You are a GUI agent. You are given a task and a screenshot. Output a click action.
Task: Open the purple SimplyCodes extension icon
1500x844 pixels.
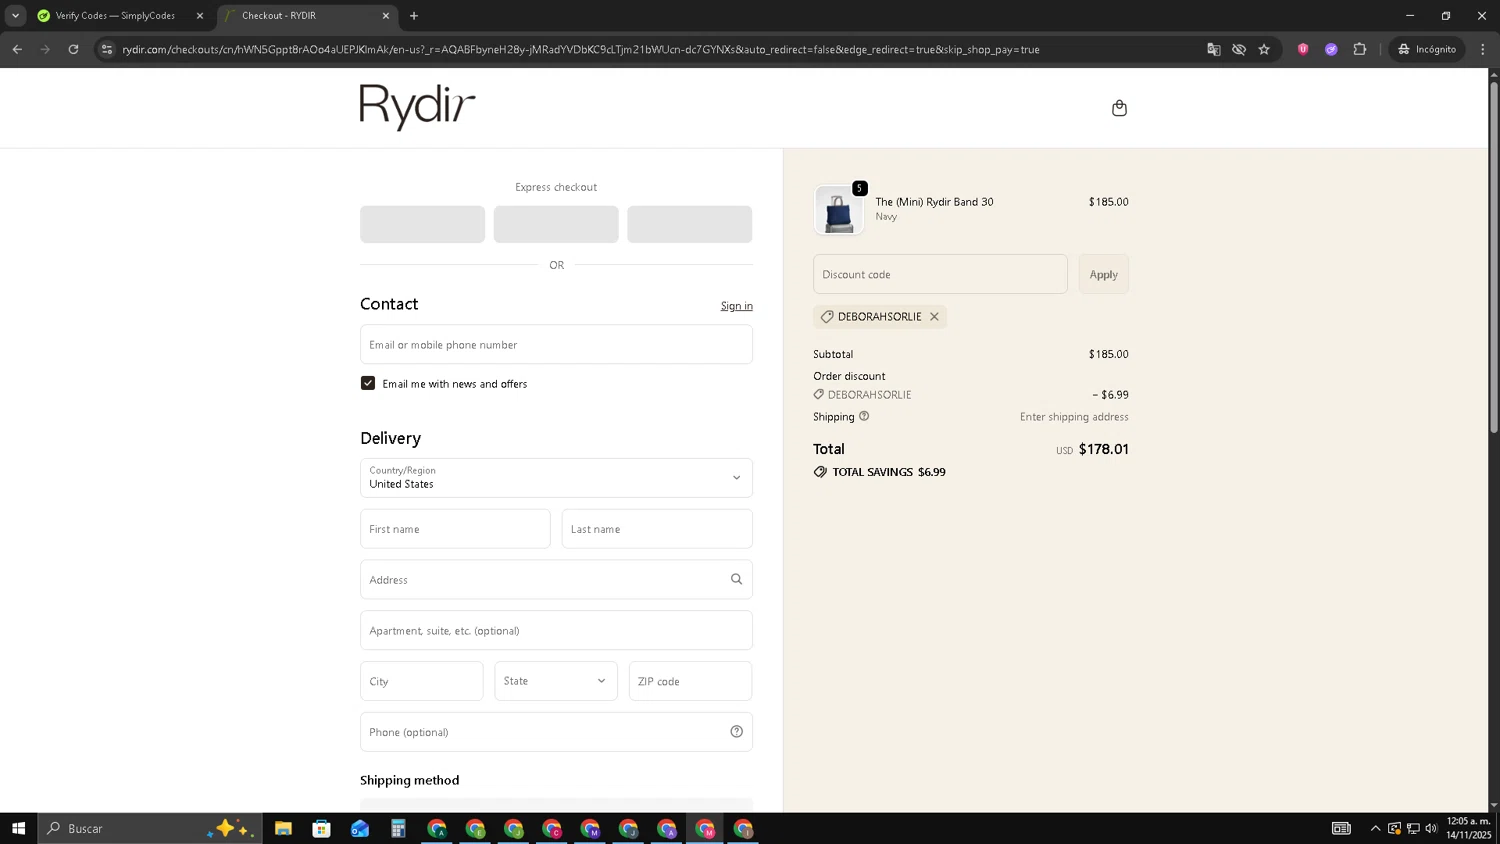(1331, 49)
